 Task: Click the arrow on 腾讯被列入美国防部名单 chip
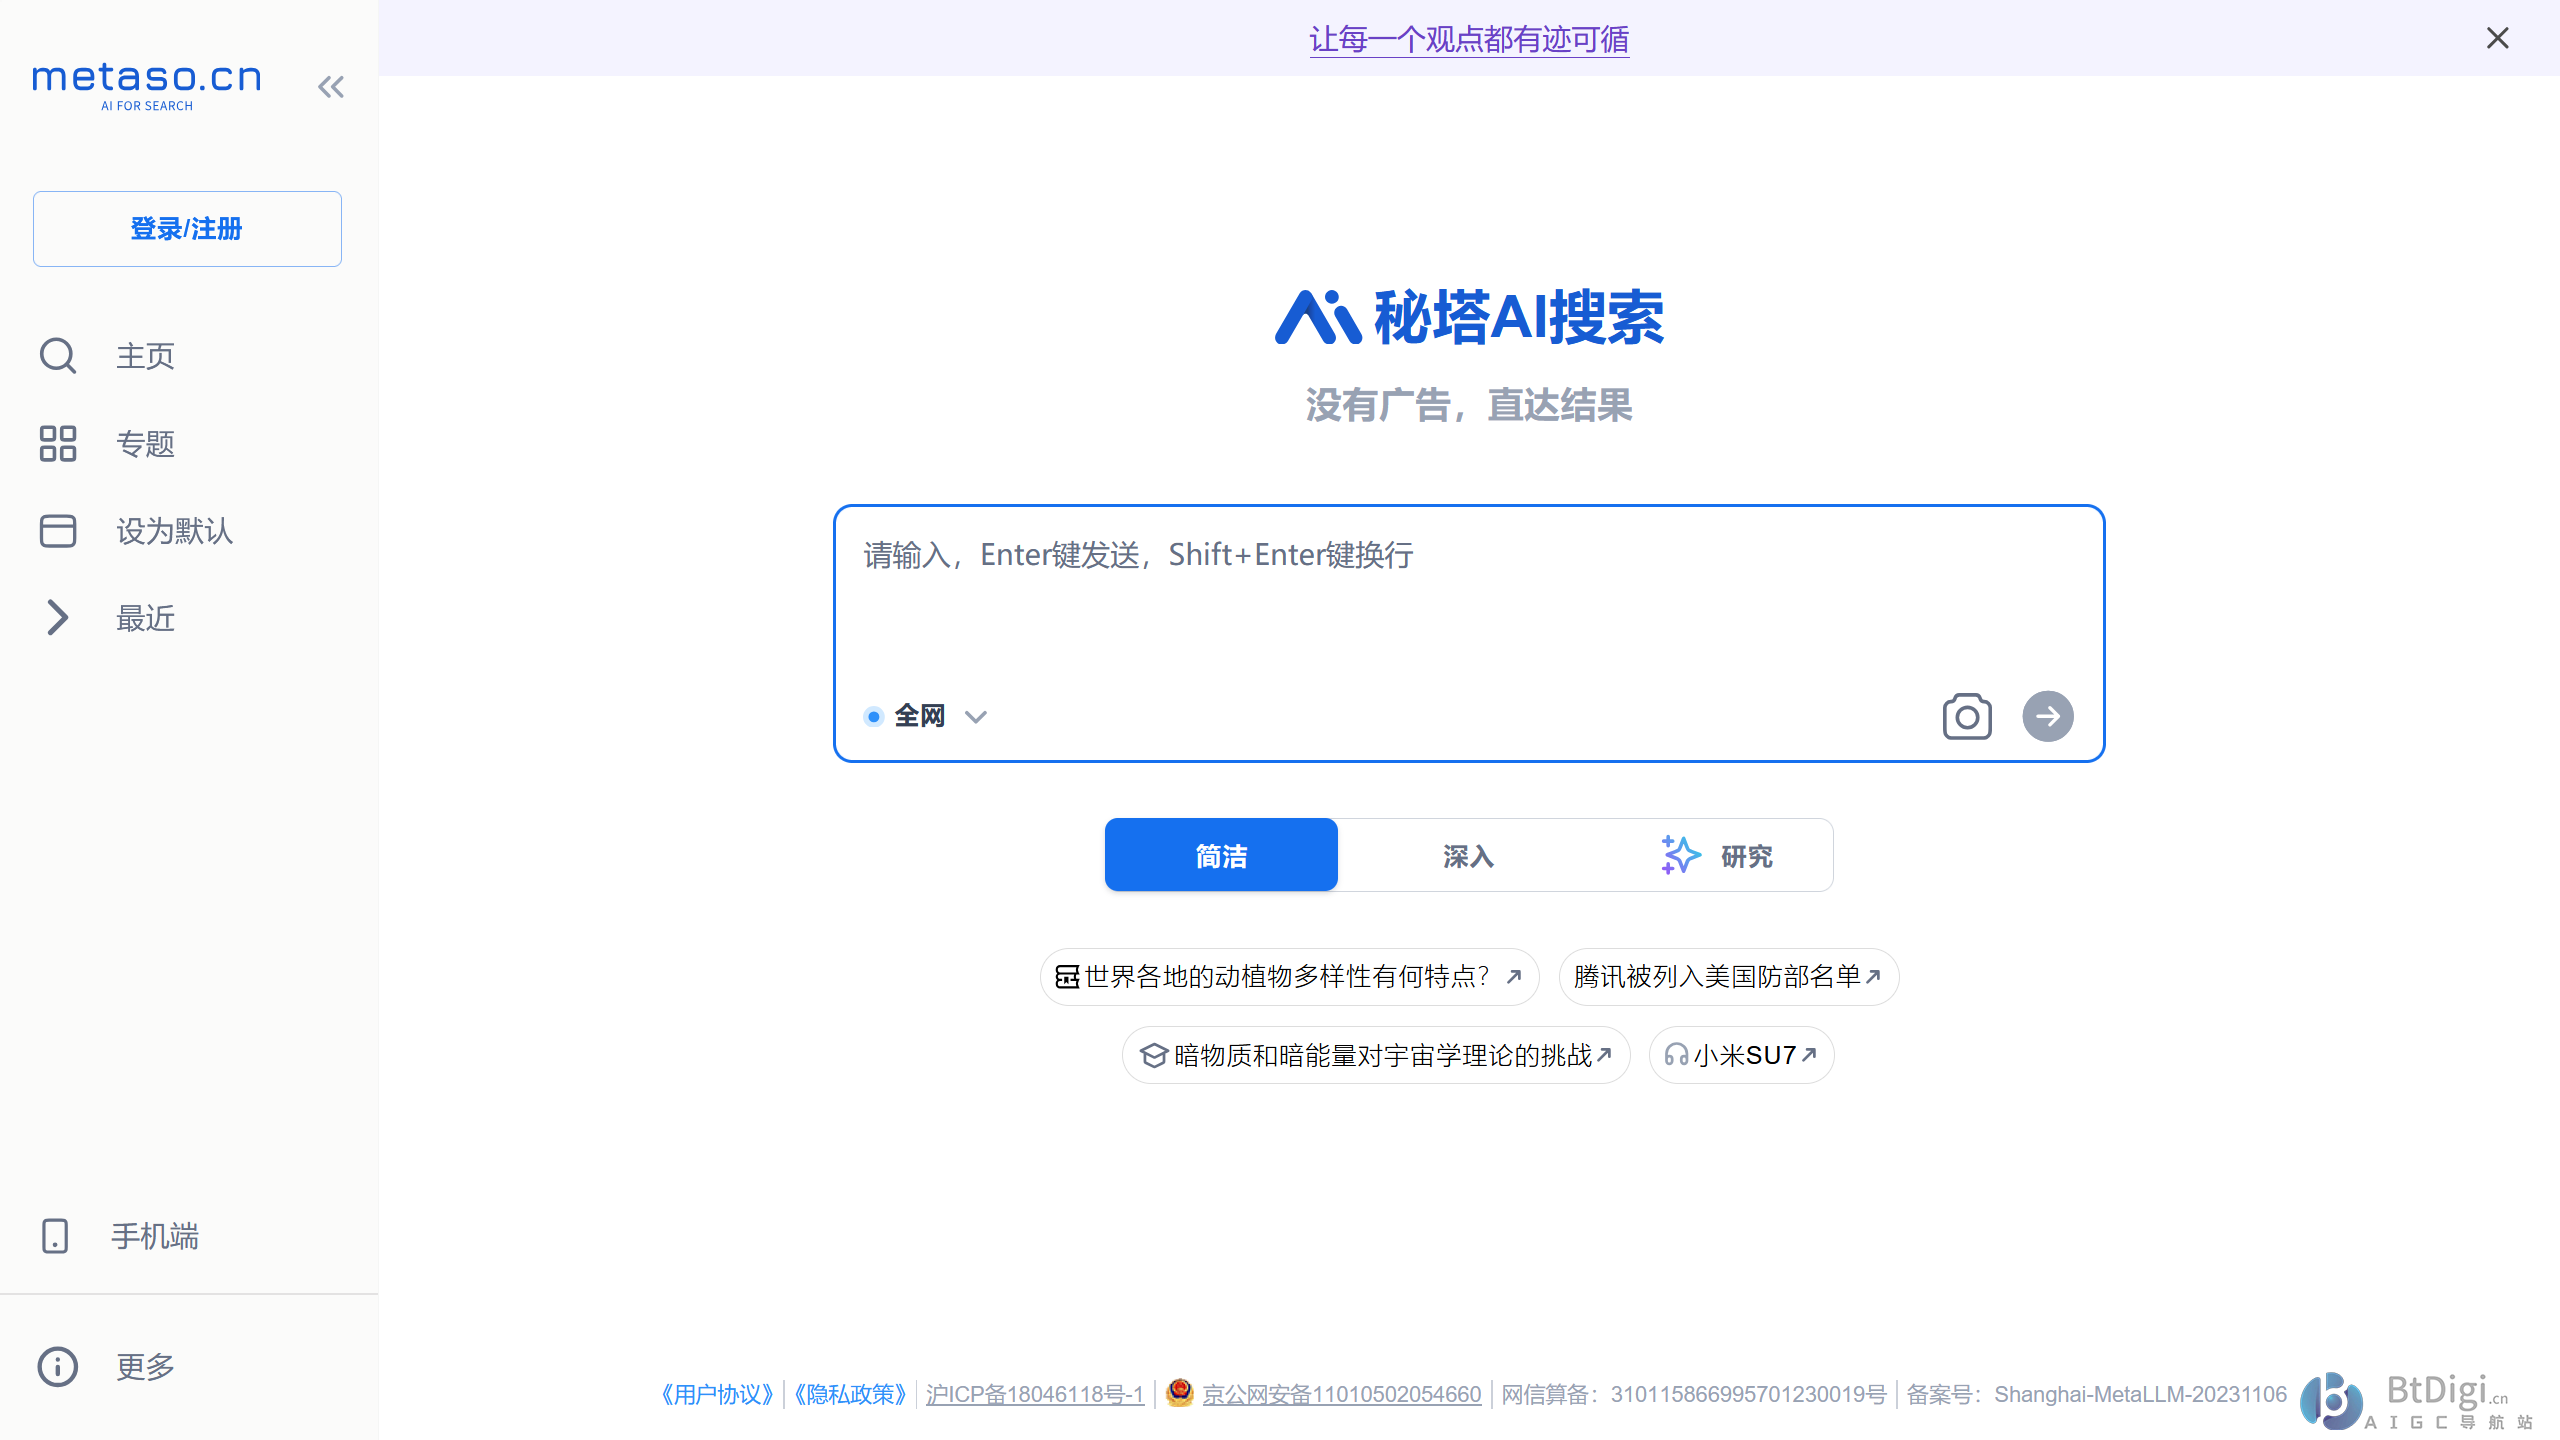(x=1873, y=976)
